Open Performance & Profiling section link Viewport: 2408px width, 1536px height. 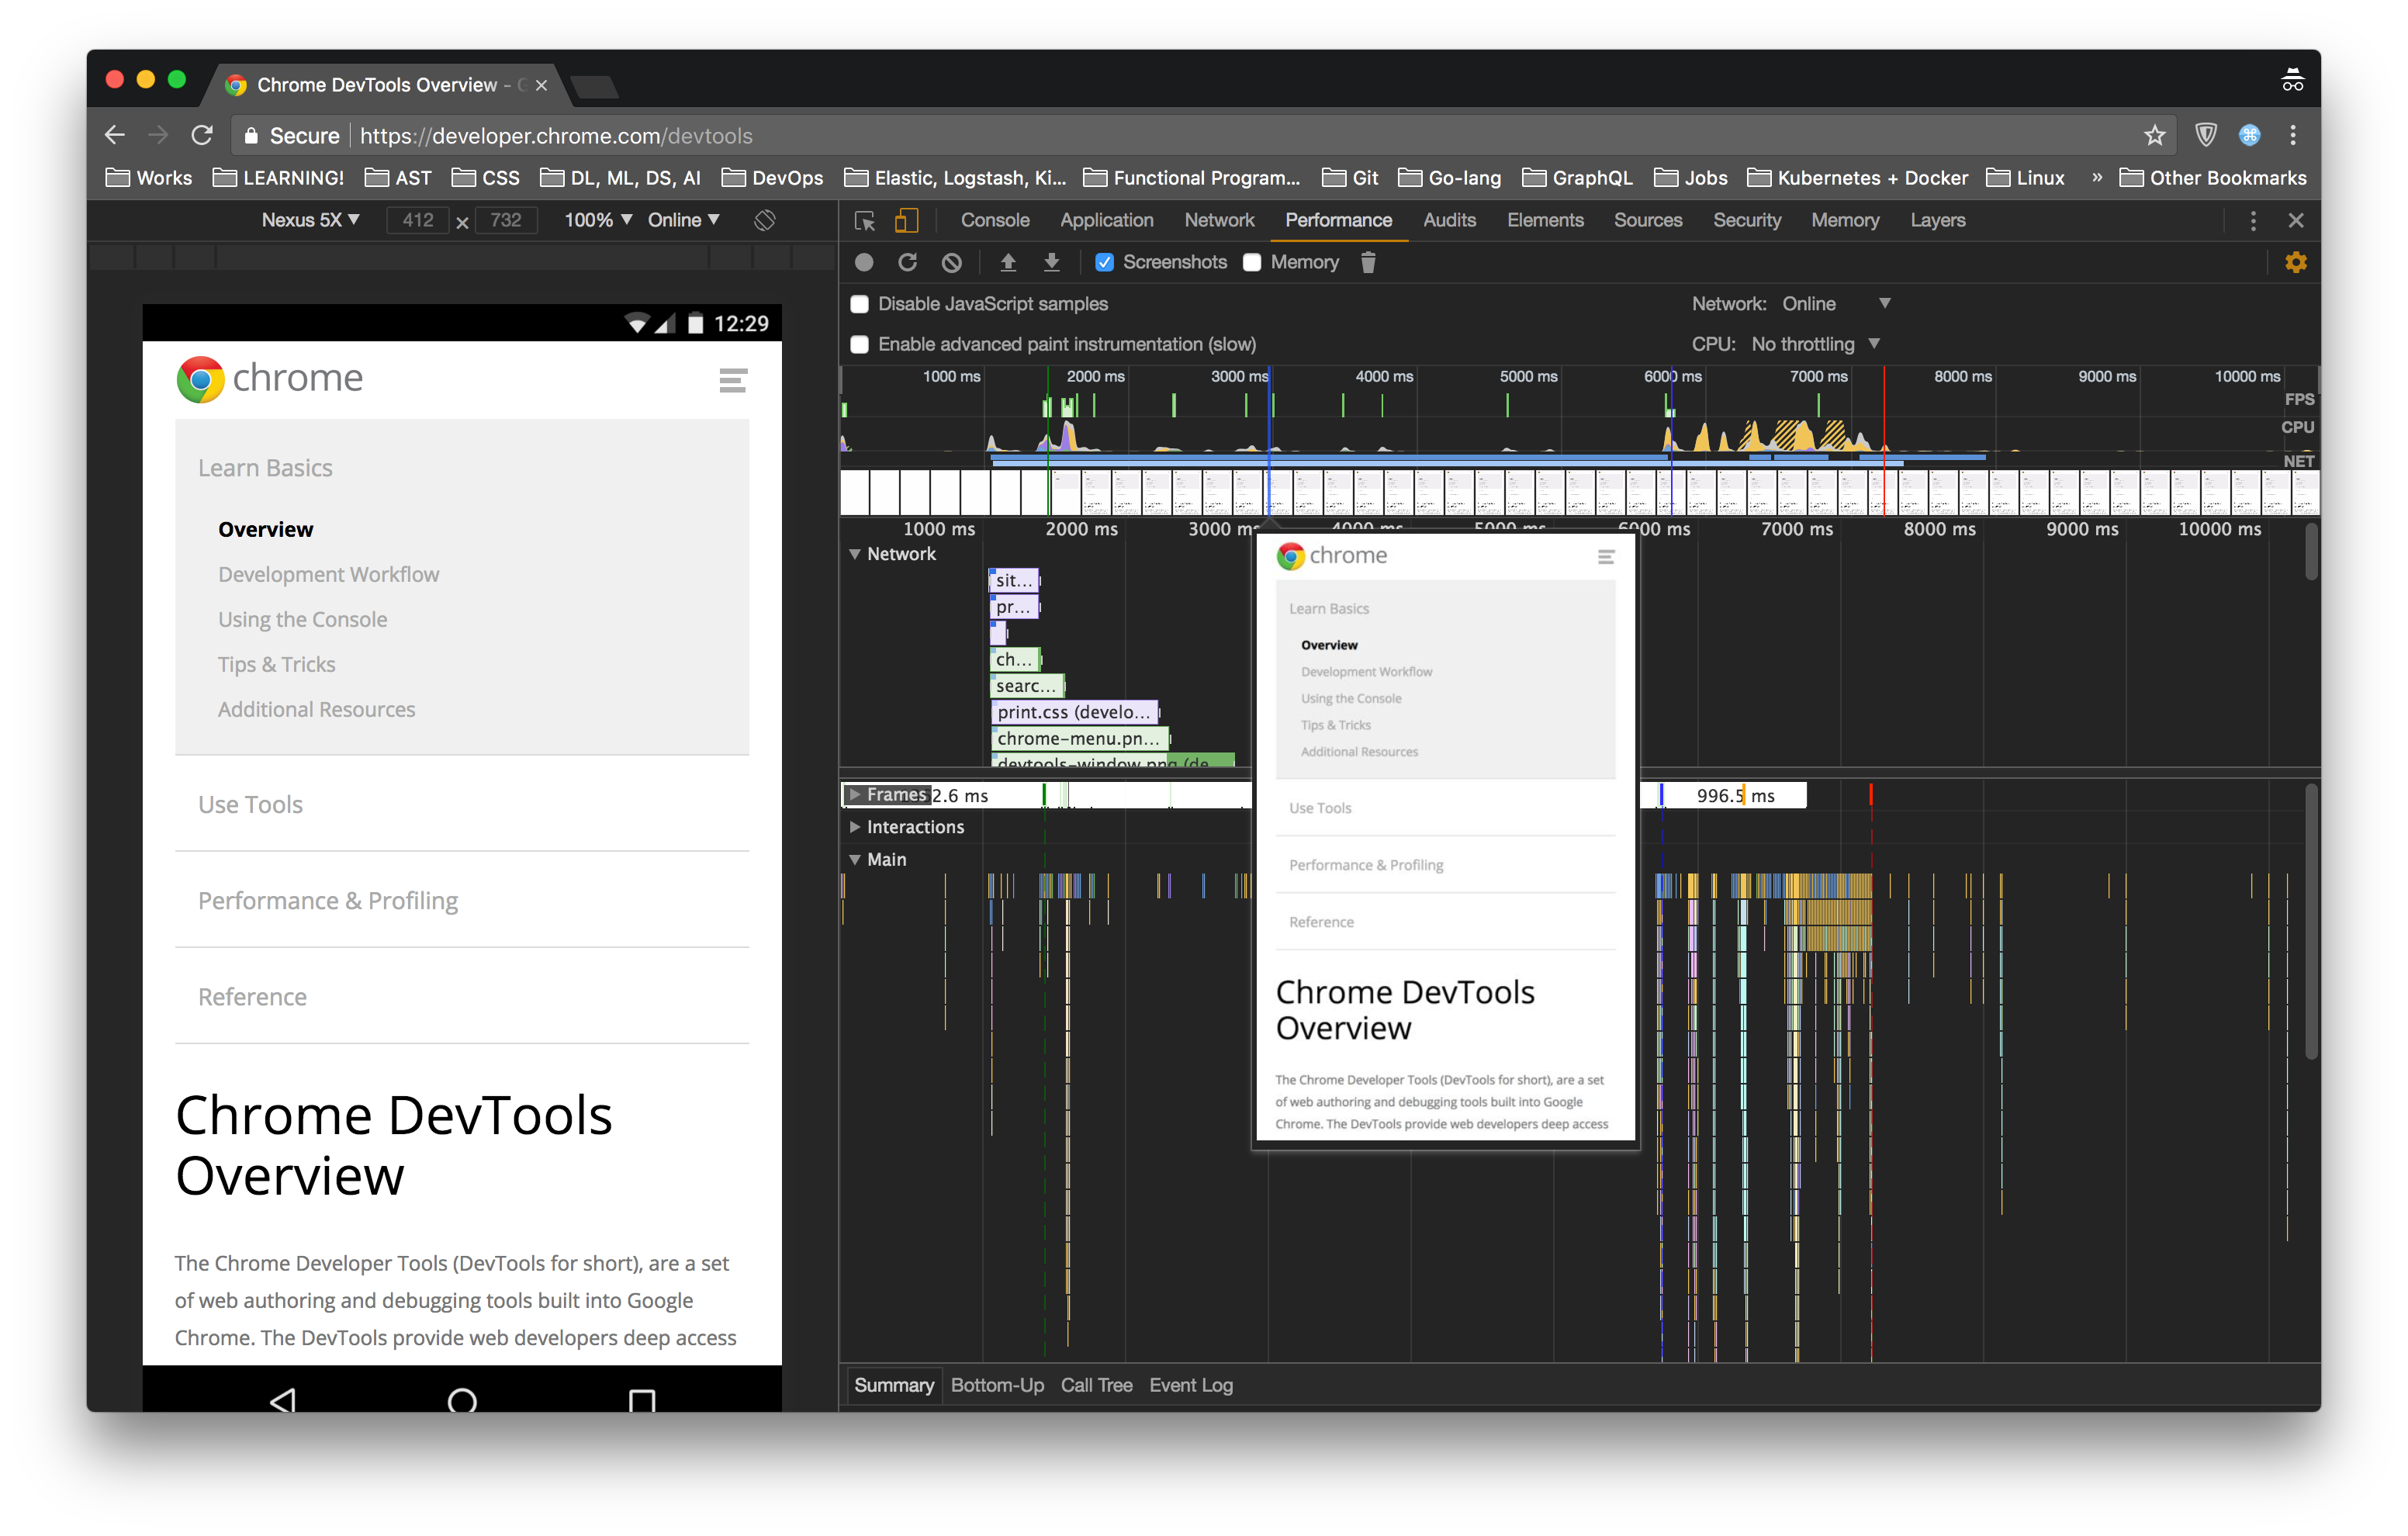[x=328, y=900]
